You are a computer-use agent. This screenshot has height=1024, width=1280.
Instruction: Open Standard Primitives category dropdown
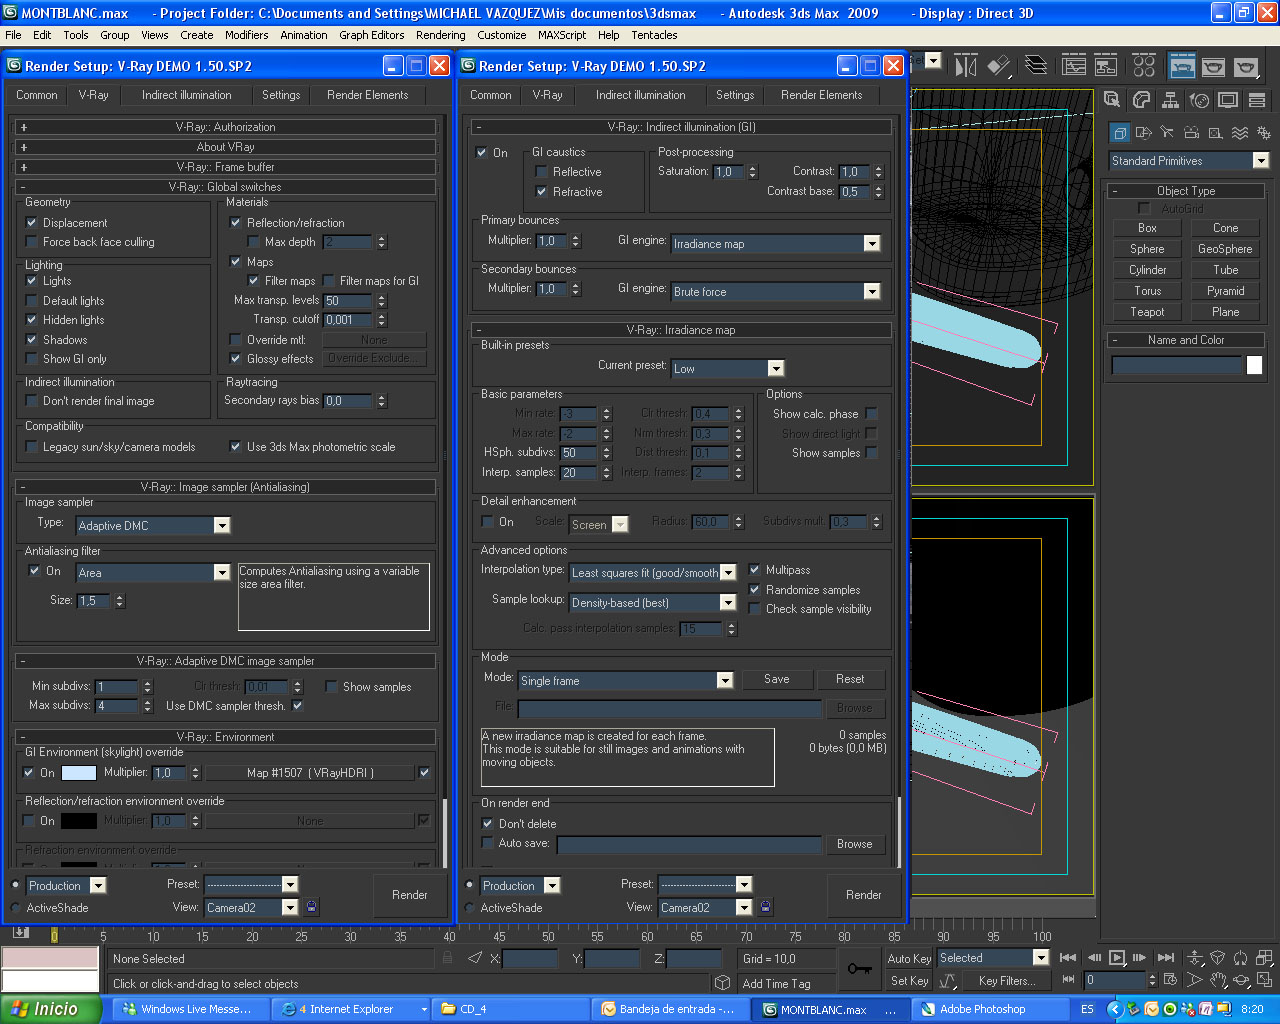(x=1189, y=161)
